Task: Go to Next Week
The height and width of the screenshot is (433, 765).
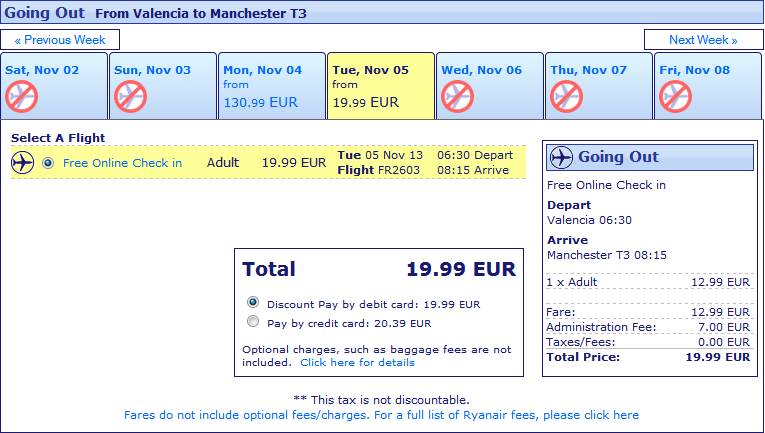Action: pyautogui.click(x=703, y=39)
